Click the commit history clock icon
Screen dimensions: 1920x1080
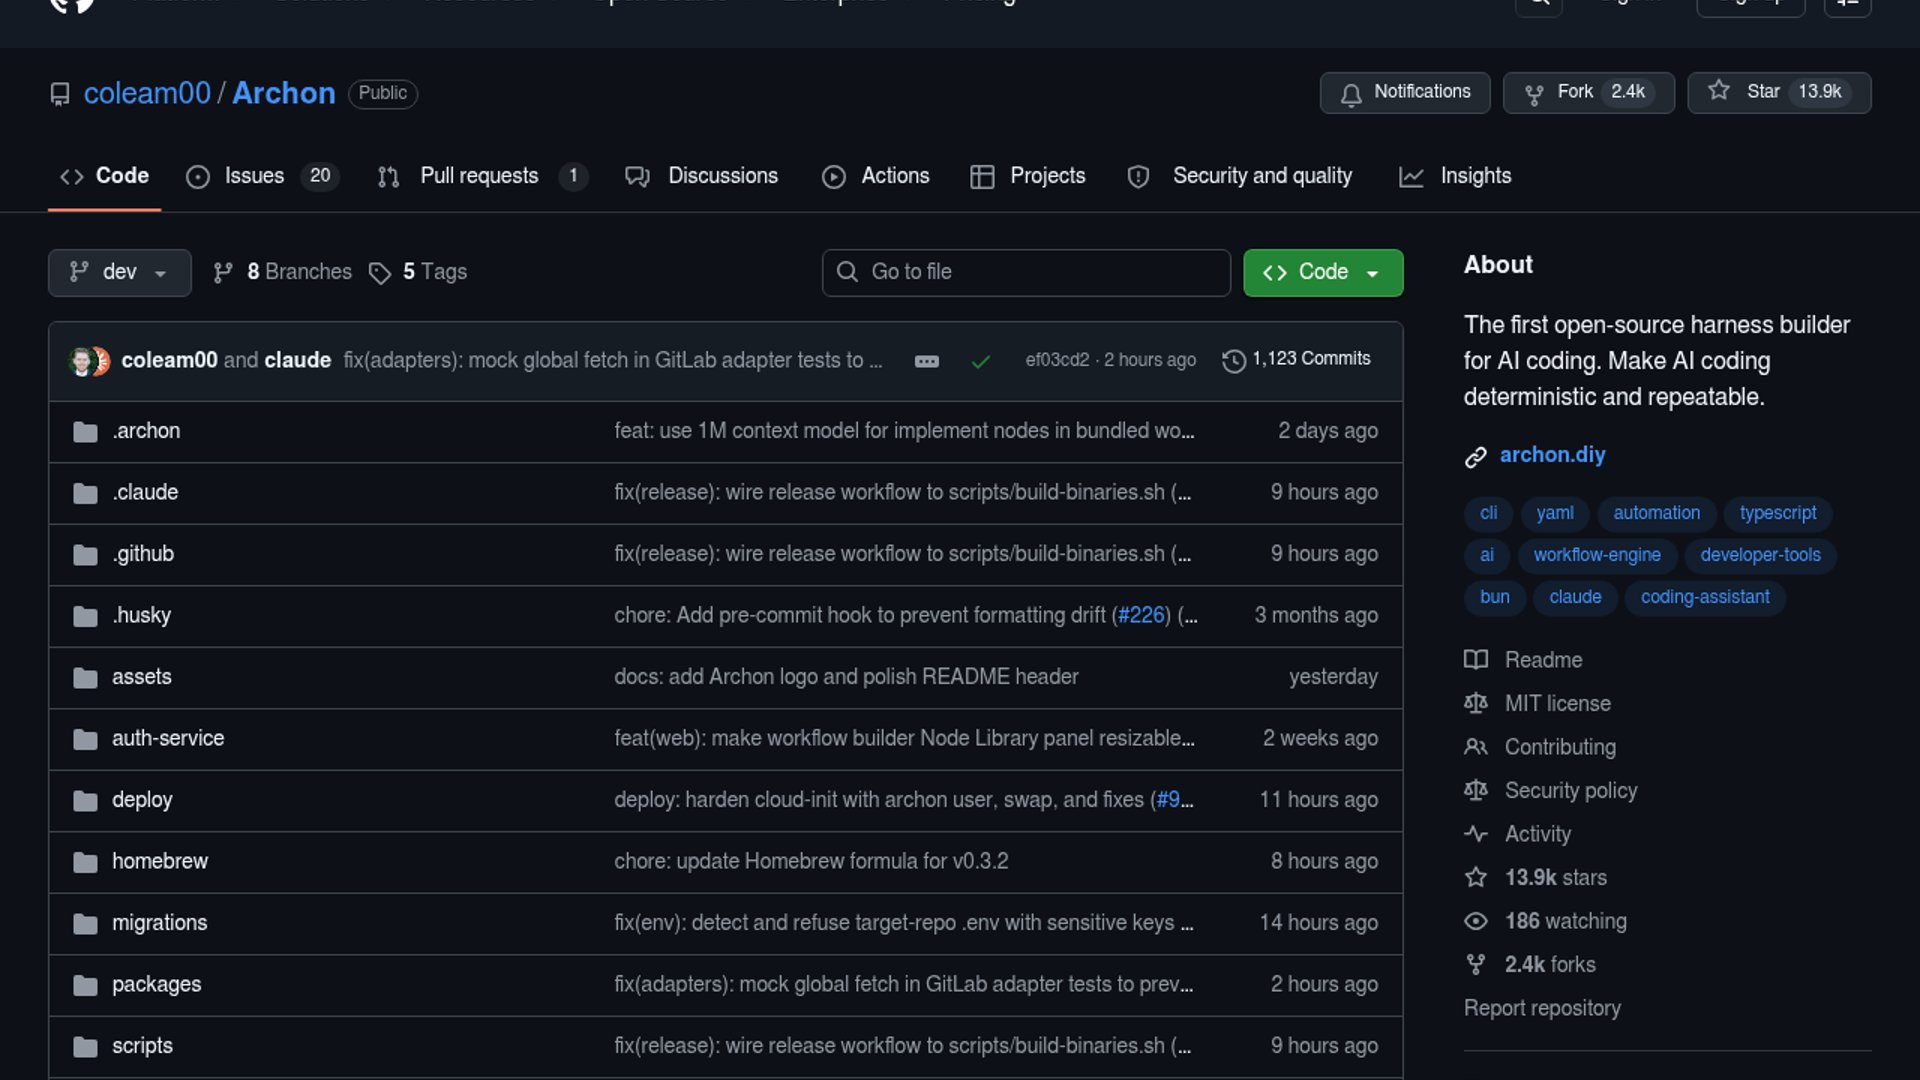(x=1234, y=360)
